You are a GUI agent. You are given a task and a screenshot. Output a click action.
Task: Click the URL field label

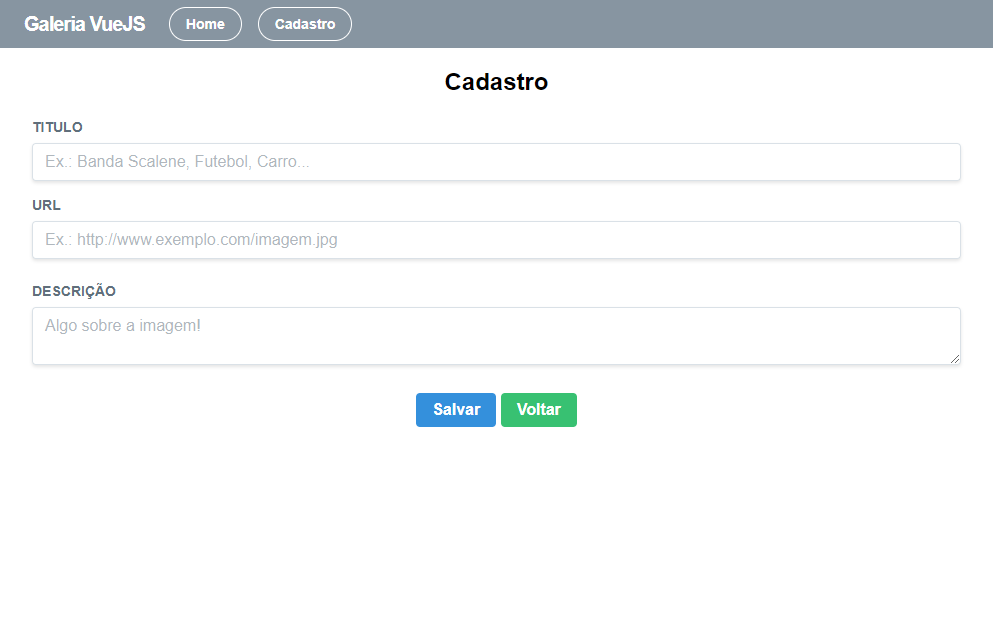pyautogui.click(x=46, y=205)
